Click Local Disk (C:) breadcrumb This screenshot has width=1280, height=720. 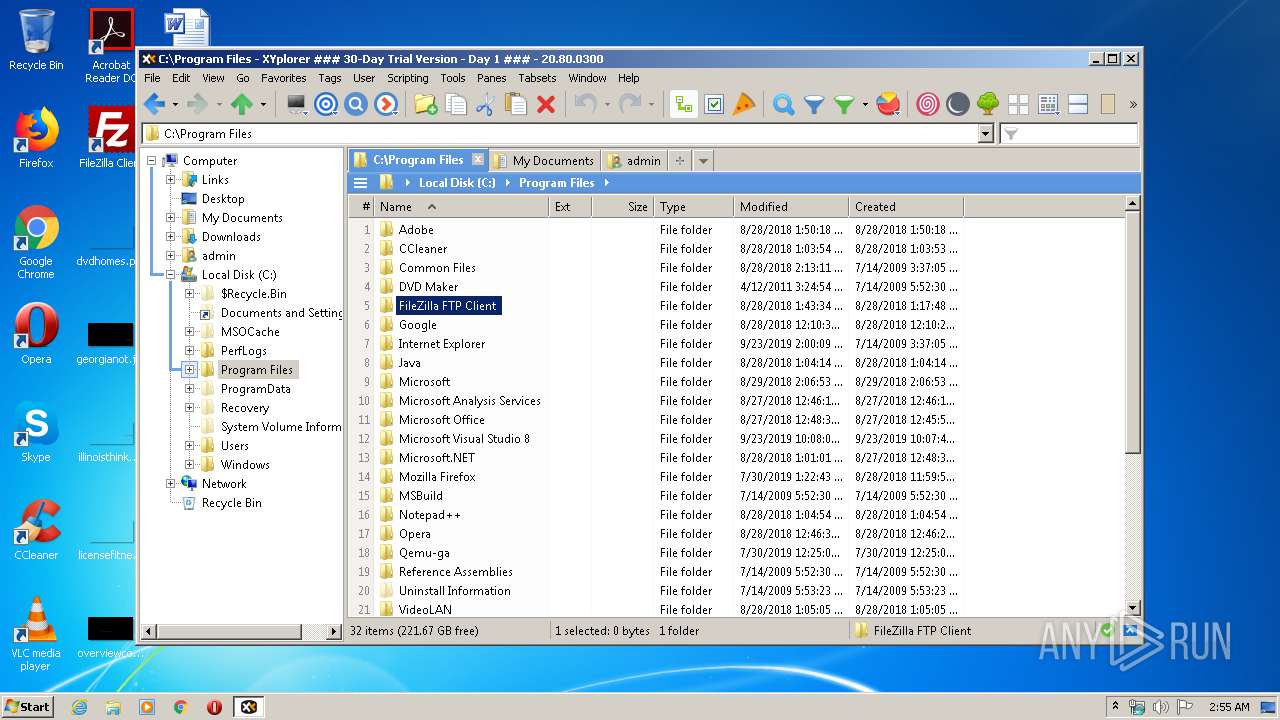pyautogui.click(x=457, y=183)
